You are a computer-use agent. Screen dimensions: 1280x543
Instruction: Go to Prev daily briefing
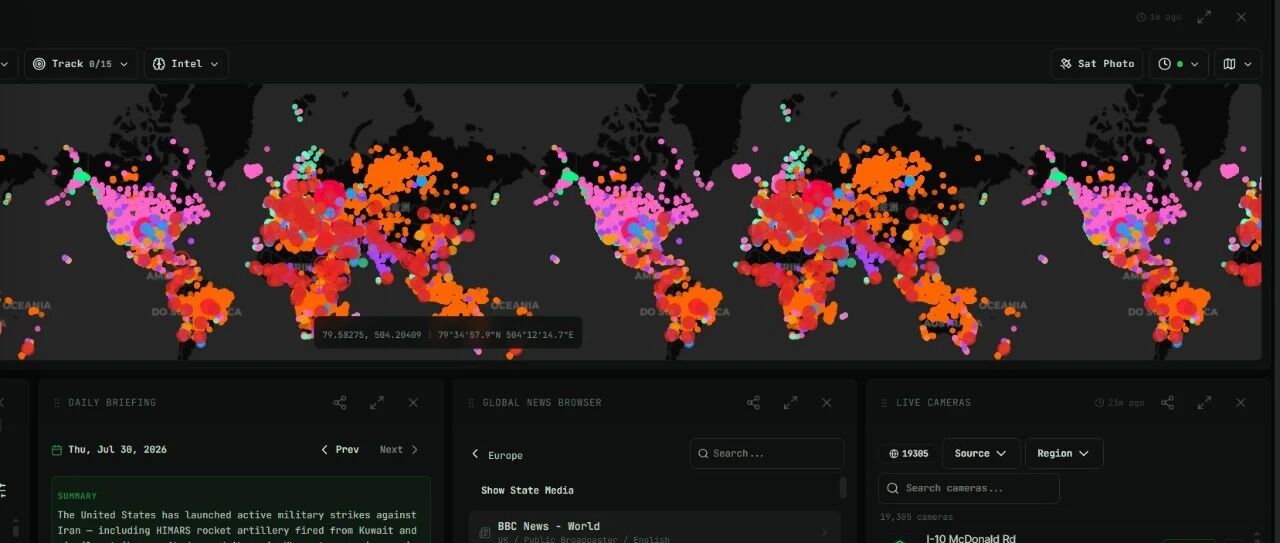[340, 450]
